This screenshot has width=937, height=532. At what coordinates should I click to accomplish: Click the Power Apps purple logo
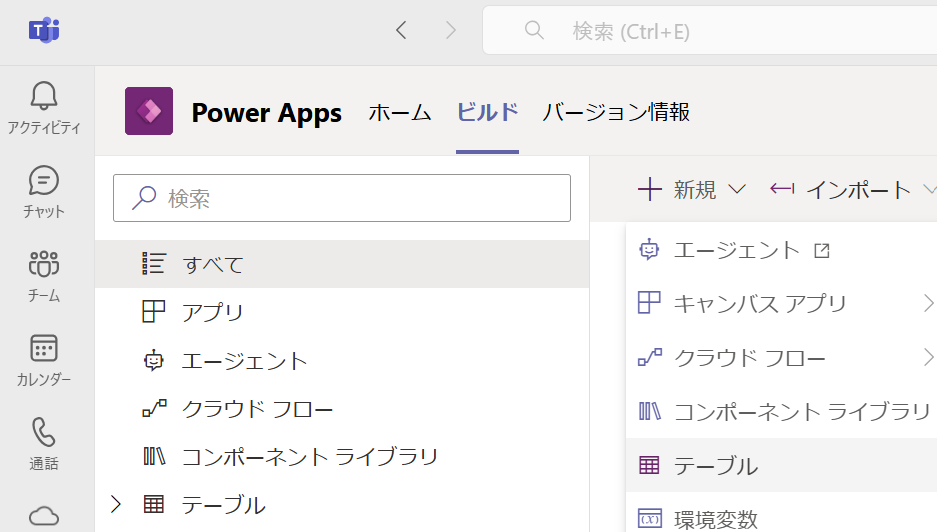point(149,111)
